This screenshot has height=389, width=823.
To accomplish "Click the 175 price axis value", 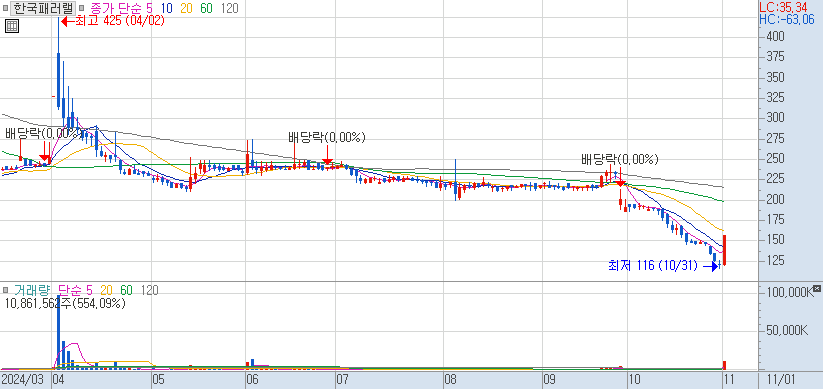I will pyautogui.click(x=775, y=219).
